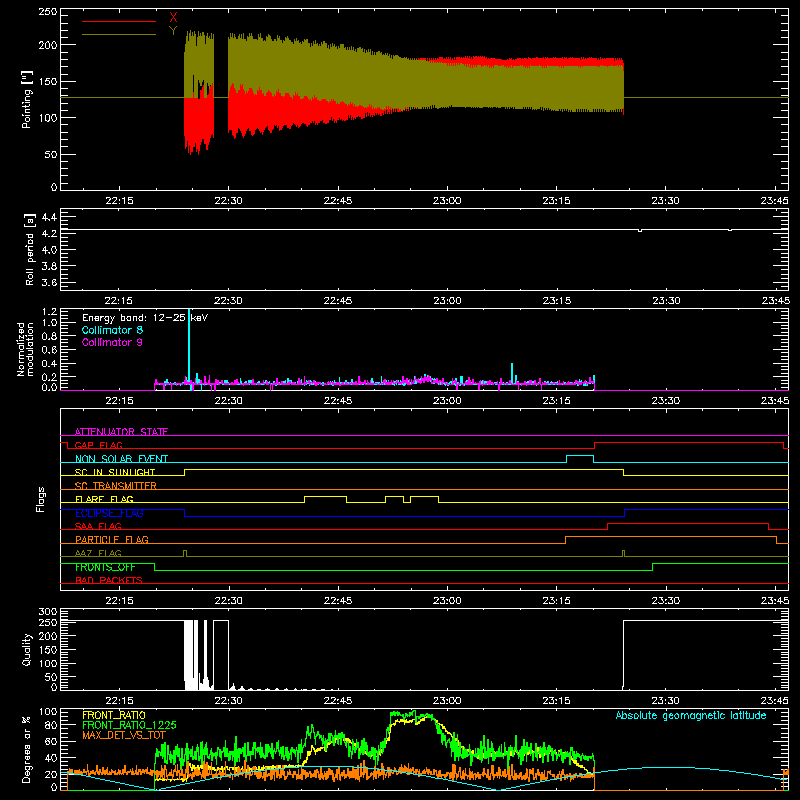This screenshot has width=800, height=800.
Task: Click the SAA_FLAG label
Action: (98, 526)
